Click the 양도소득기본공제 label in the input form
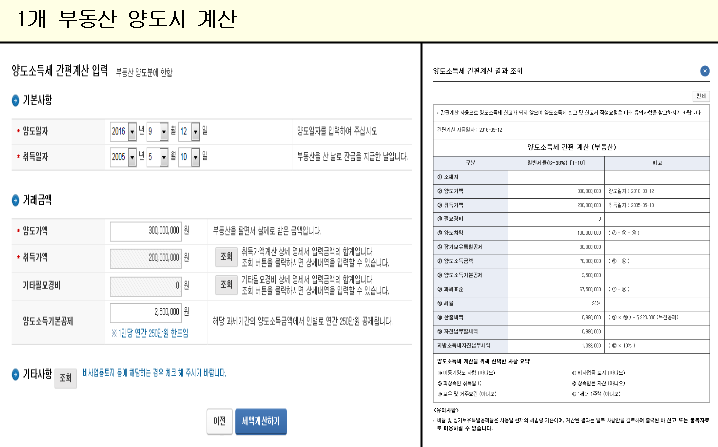This screenshot has height=447, width=718. 48,322
